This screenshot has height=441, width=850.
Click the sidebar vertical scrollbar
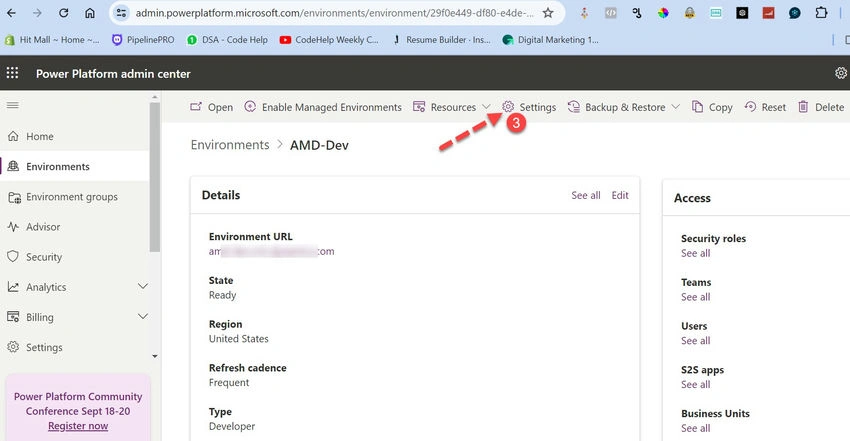[155, 176]
